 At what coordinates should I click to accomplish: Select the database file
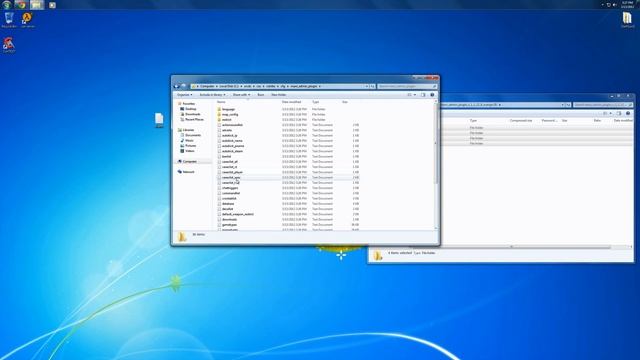tap(226, 204)
